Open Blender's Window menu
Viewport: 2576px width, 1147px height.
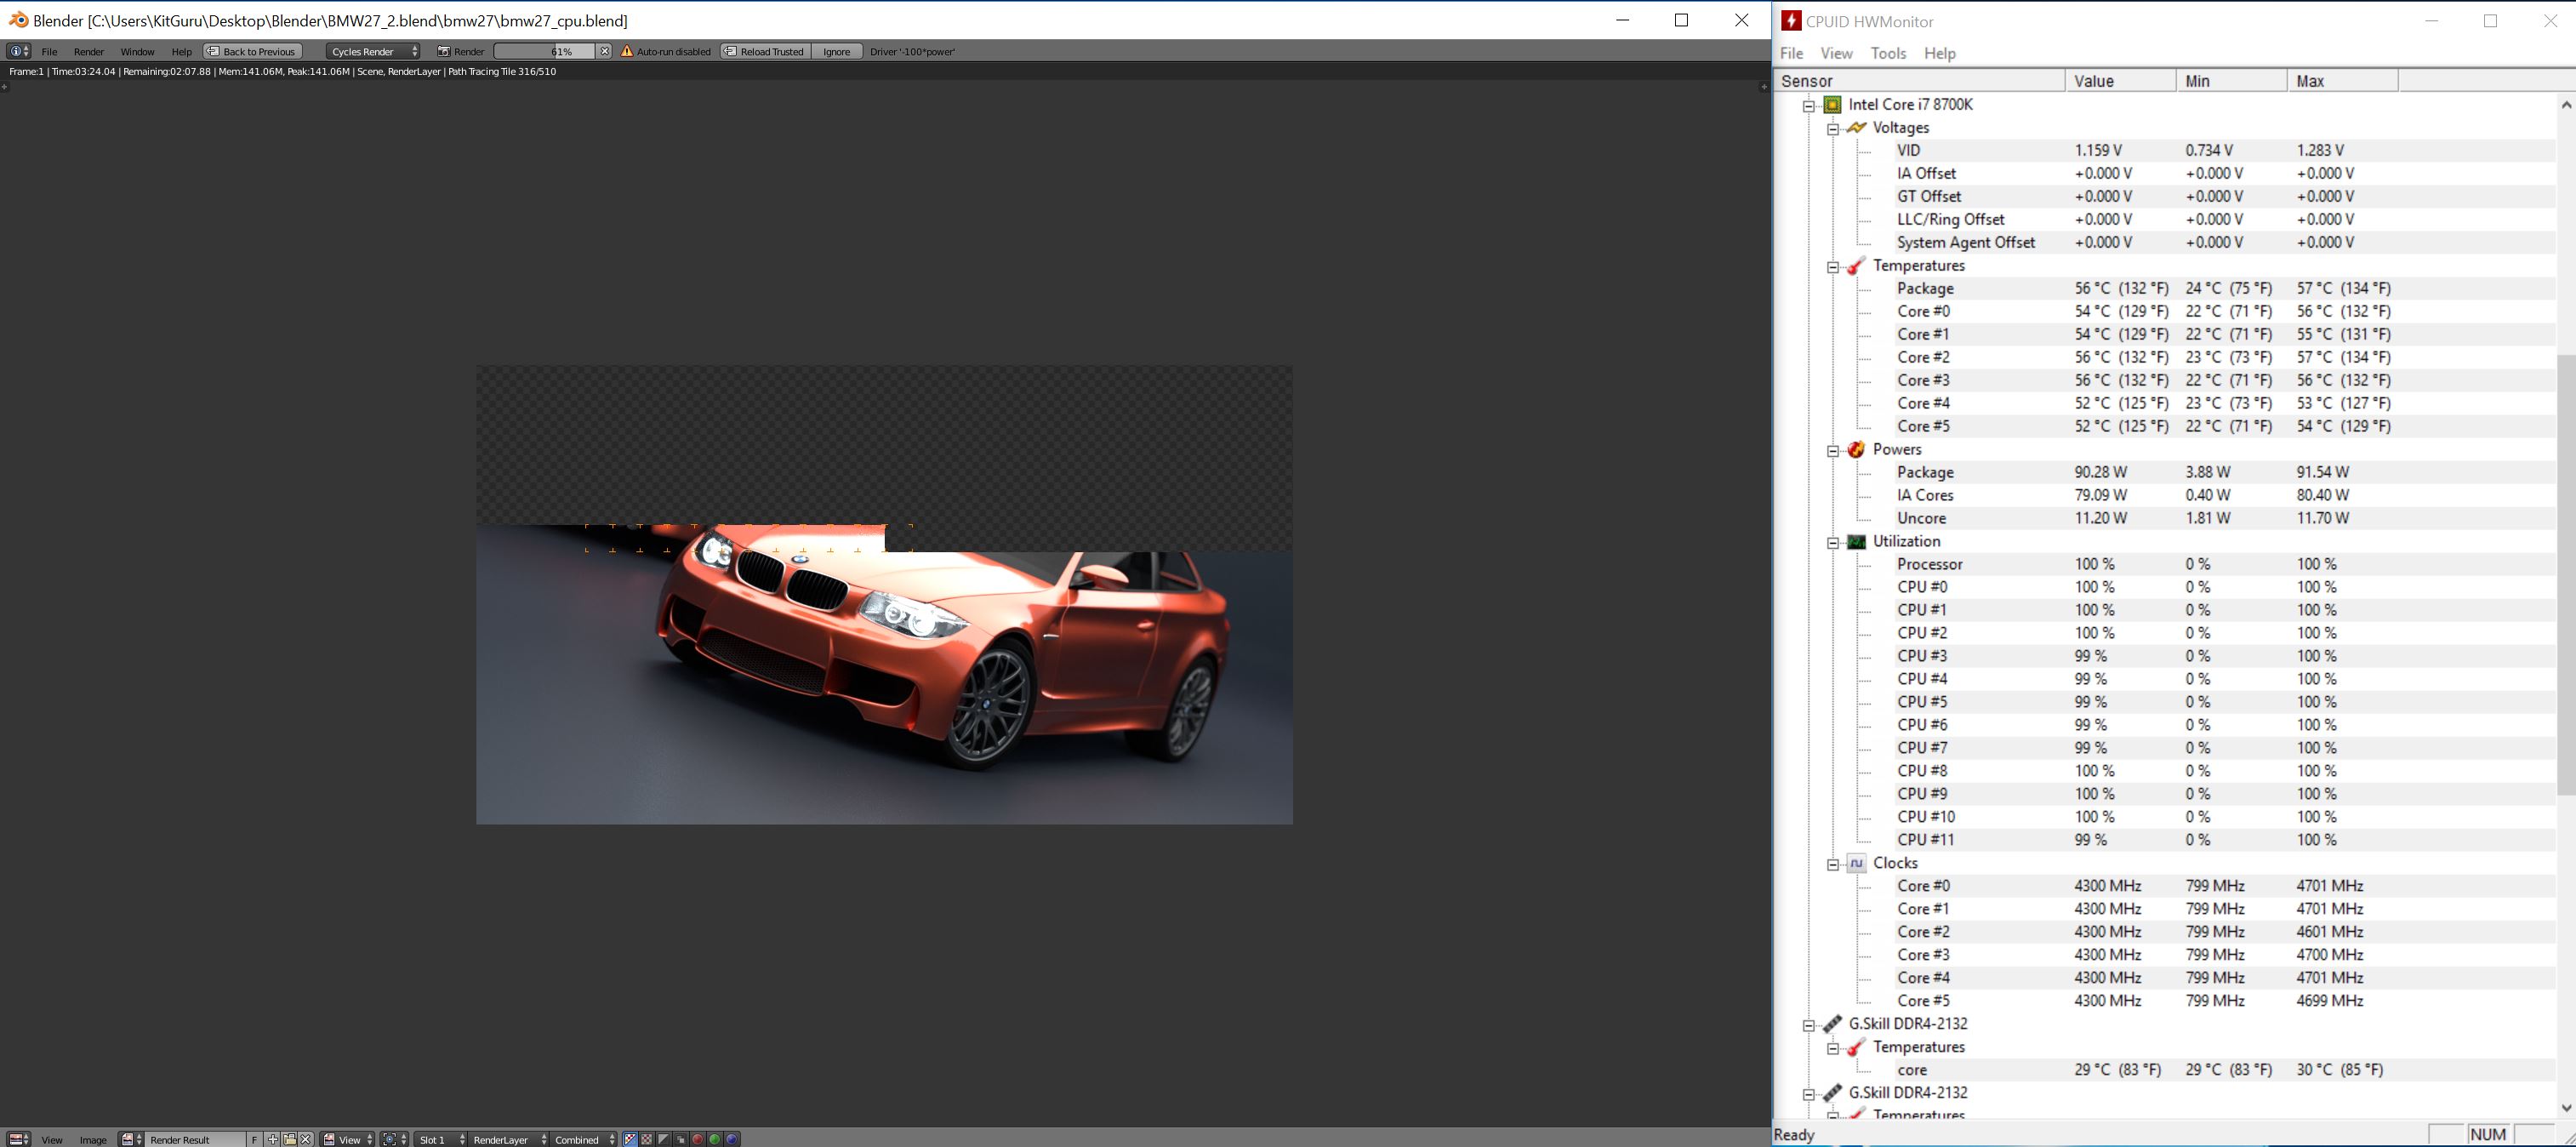(137, 51)
